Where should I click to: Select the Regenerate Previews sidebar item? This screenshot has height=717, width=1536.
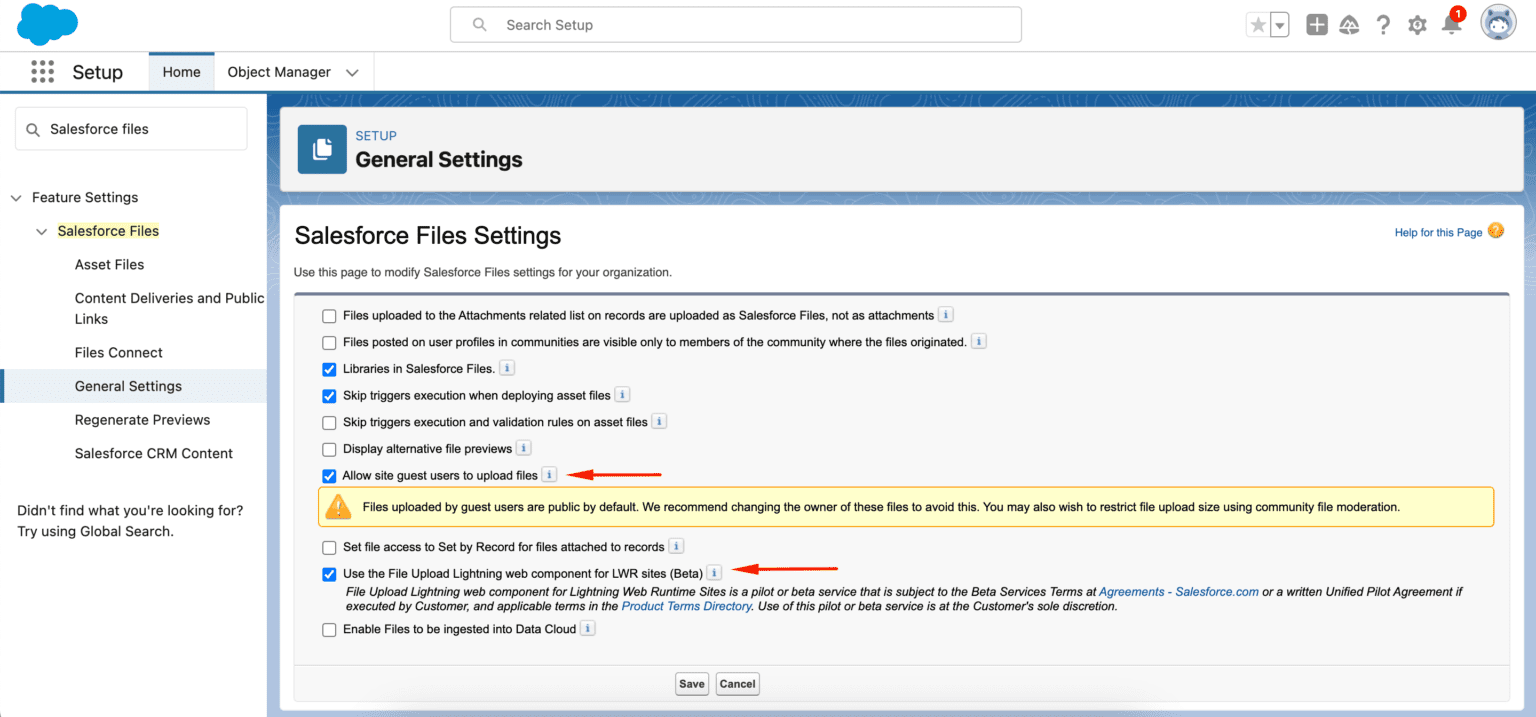[142, 419]
